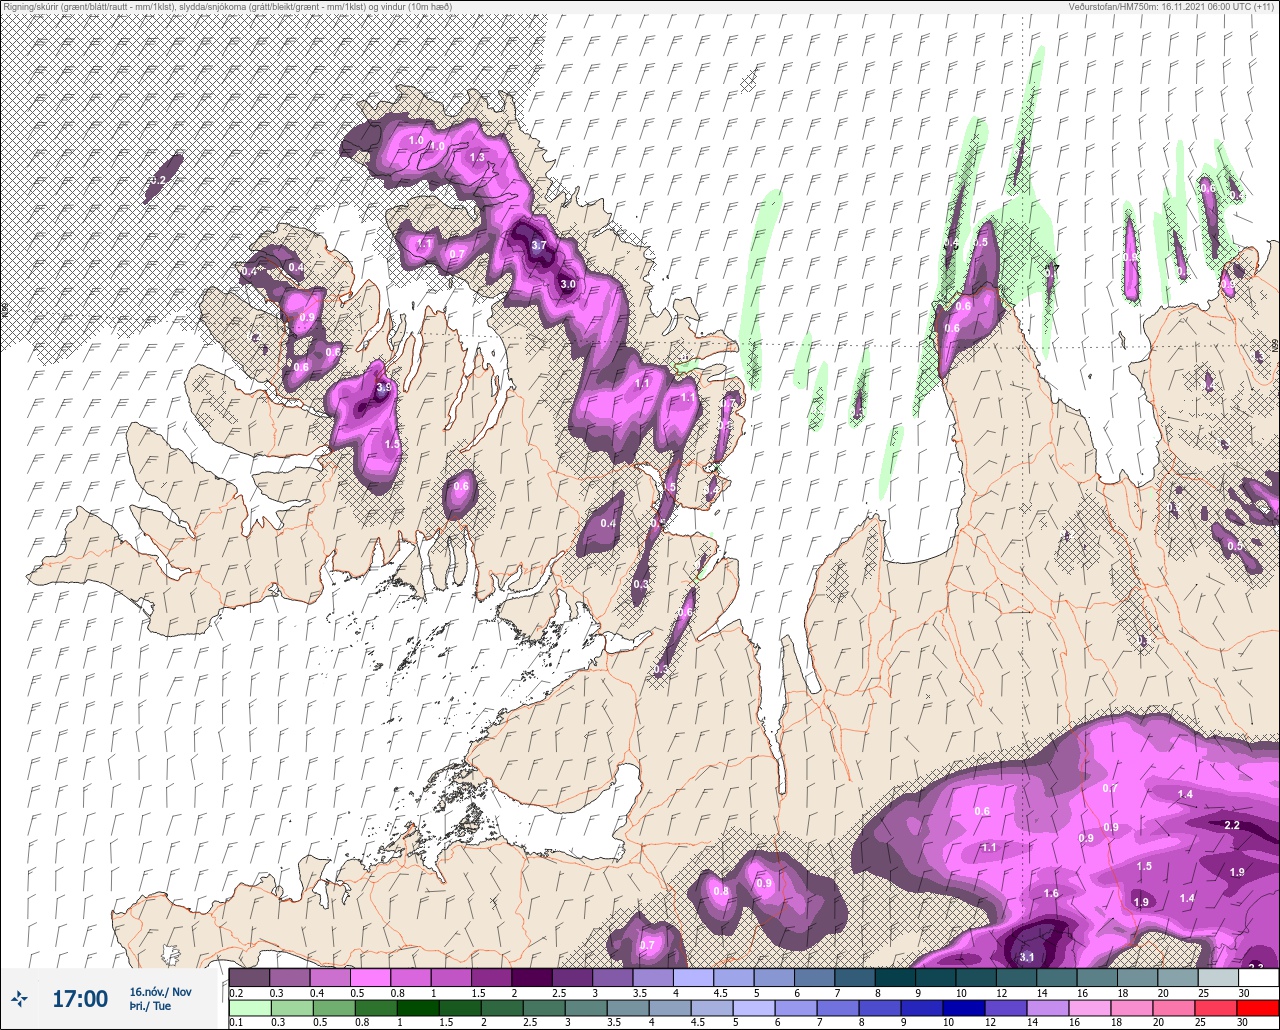Select the pale green 0.1 swatch in the lower legend

tap(249, 1007)
